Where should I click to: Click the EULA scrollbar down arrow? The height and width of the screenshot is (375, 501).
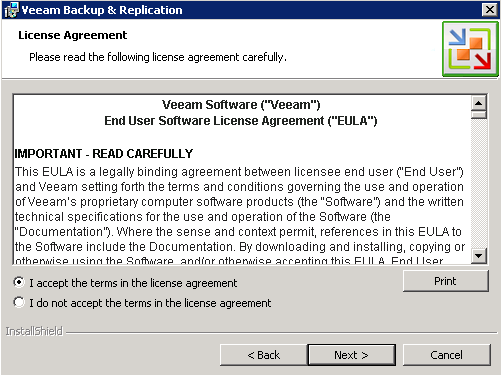click(479, 256)
